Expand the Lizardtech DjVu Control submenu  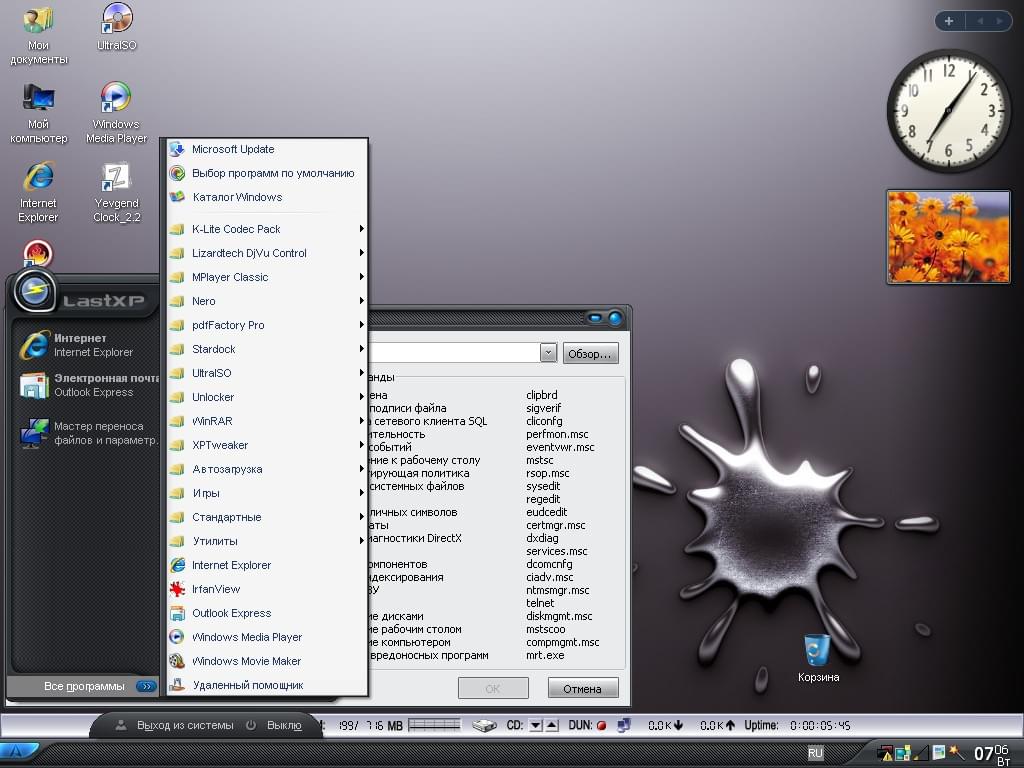(x=267, y=253)
